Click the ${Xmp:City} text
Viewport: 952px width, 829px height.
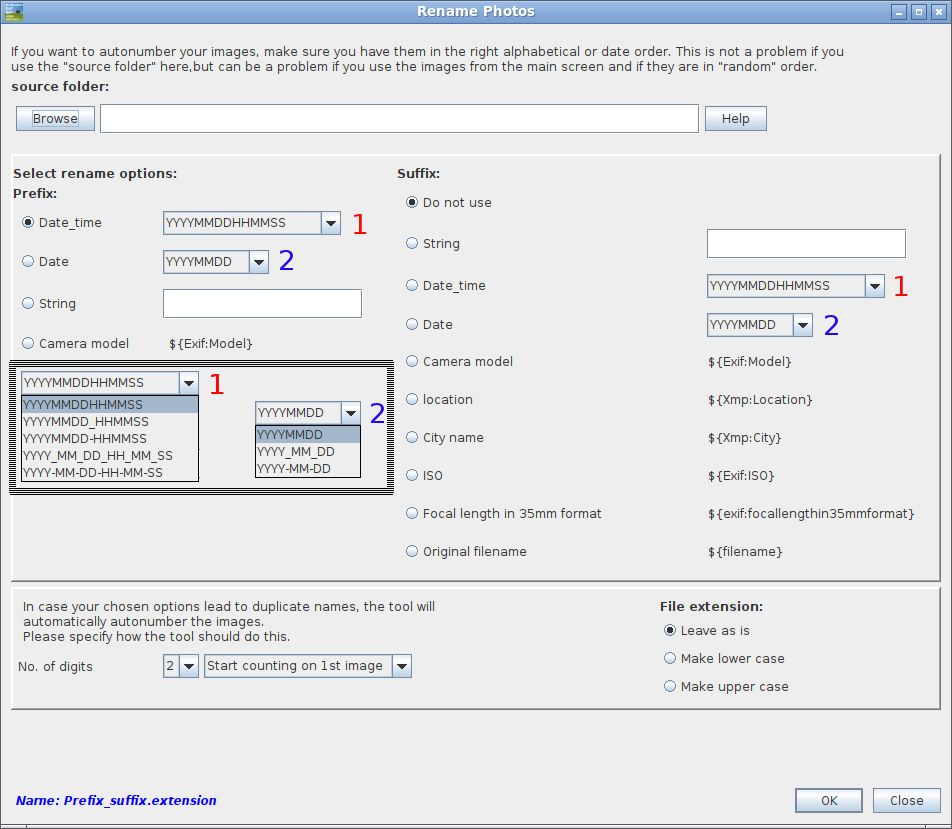tap(745, 437)
